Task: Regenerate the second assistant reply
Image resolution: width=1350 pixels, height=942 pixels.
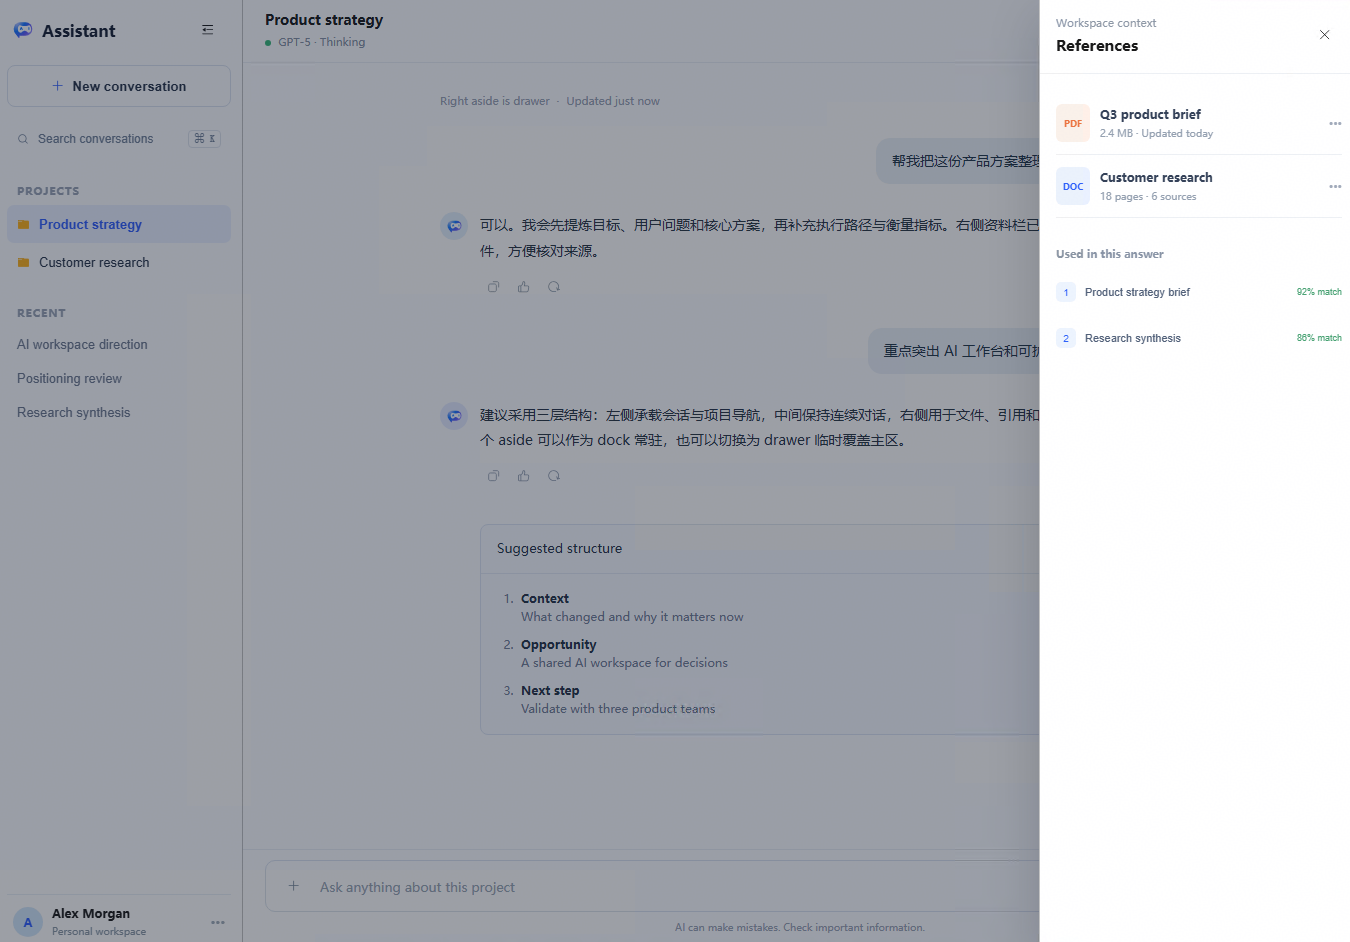Action: pos(553,476)
